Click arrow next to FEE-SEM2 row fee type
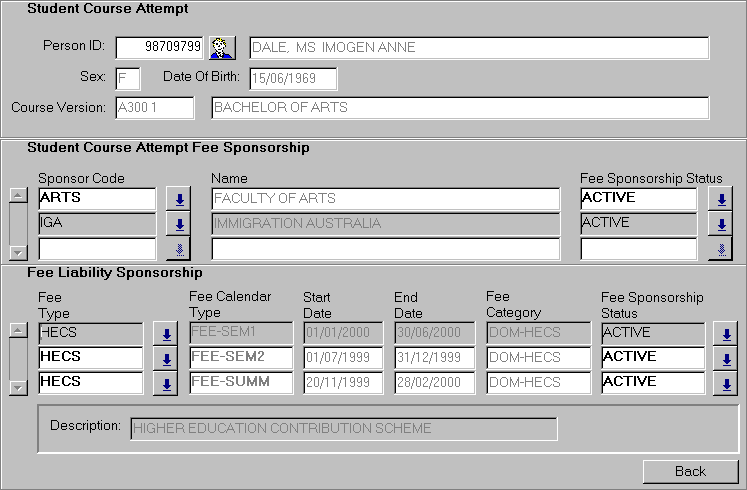The image size is (747, 490). tap(165, 359)
